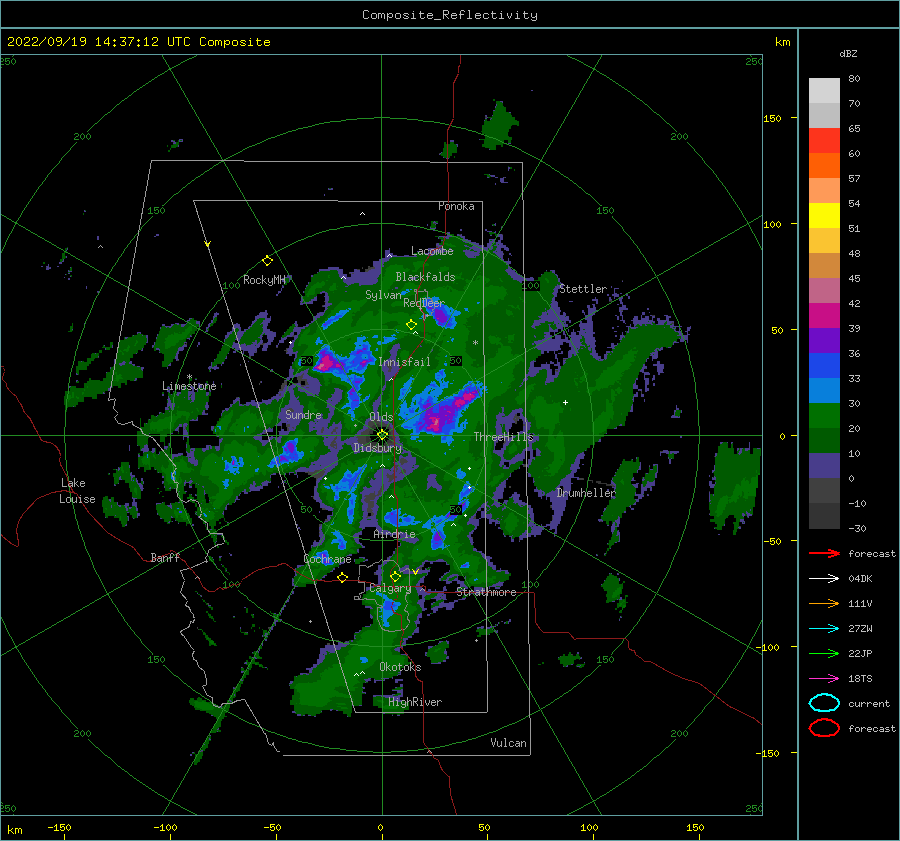The width and height of the screenshot is (900, 841).
Task: Select the 33 dBZ light blue swatch
Action: pyautogui.click(x=824, y=390)
